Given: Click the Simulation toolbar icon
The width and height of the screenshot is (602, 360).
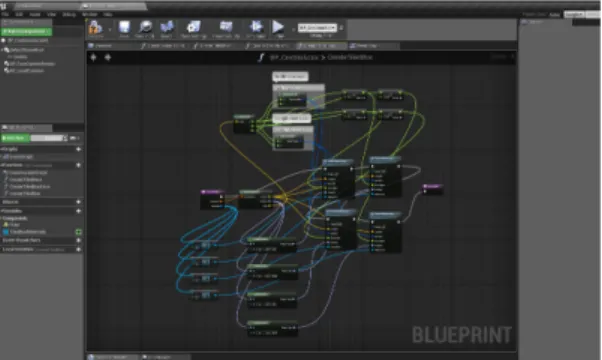Looking at the screenshot, I should (256, 28).
